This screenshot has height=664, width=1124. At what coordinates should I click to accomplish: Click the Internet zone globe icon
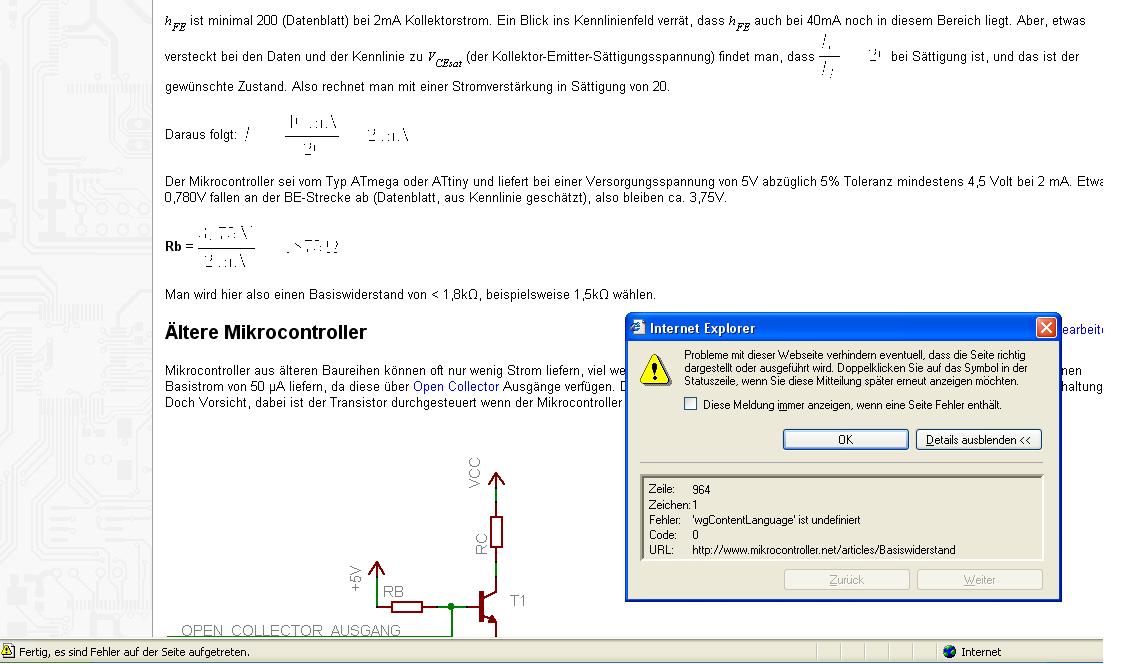point(950,651)
